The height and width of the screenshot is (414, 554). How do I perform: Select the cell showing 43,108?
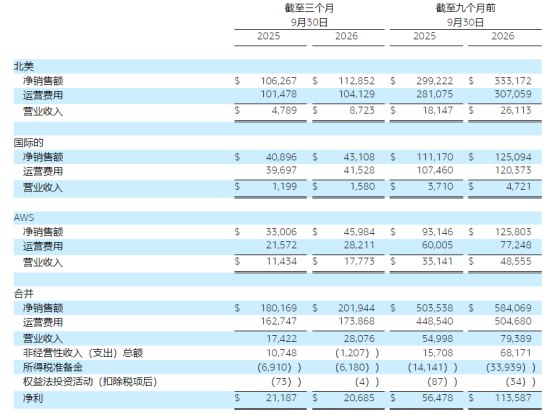(x=359, y=157)
